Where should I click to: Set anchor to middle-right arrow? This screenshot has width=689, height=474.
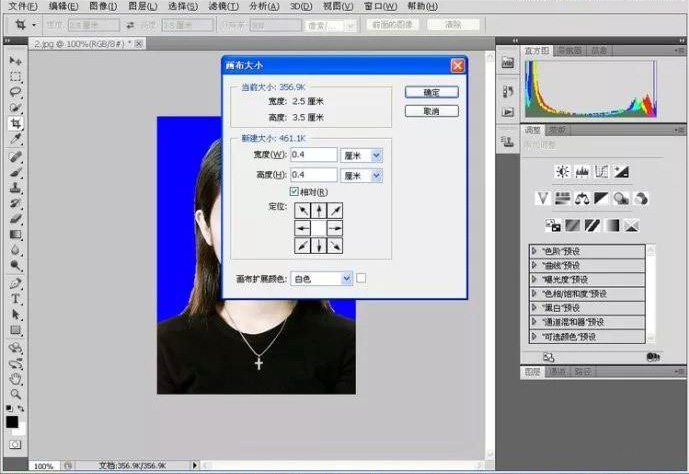(x=335, y=228)
